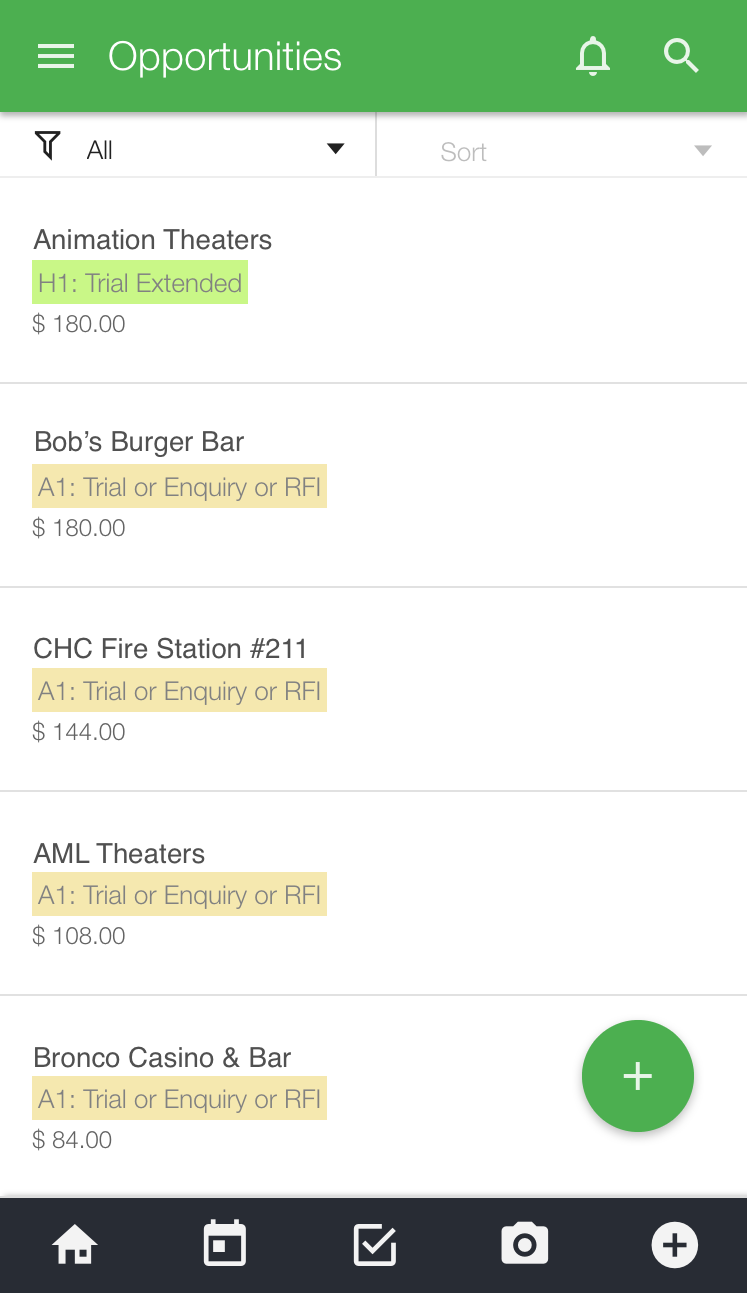Screen dimensions: 747x1293
Task: Open Bronco Casino & Bar opportunity
Action: [x=162, y=1057]
